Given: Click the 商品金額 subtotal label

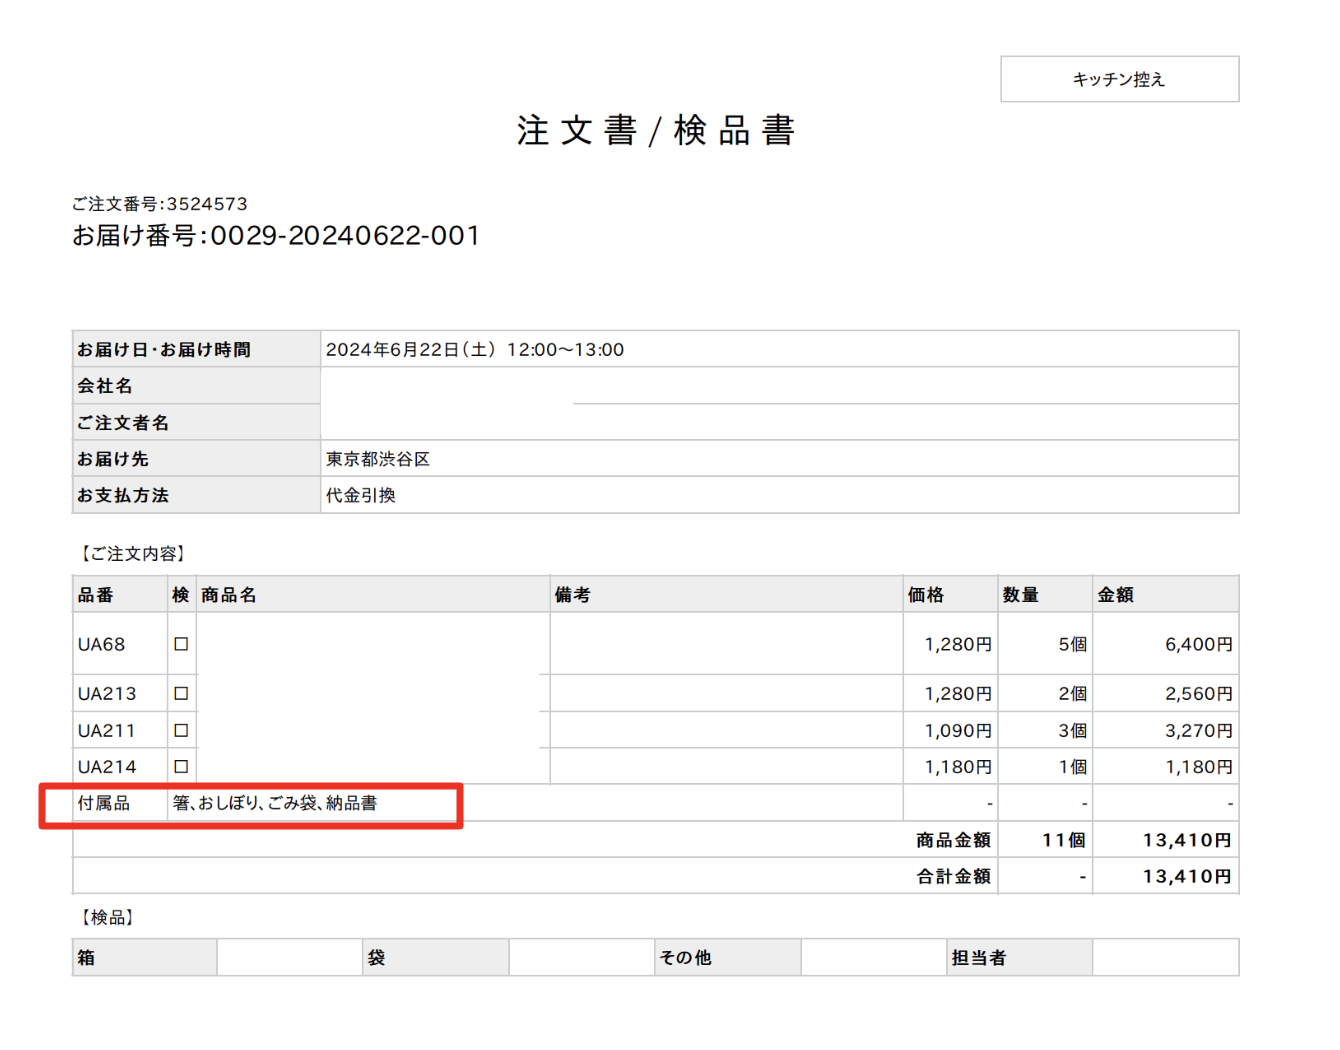Looking at the screenshot, I should coord(954,840).
